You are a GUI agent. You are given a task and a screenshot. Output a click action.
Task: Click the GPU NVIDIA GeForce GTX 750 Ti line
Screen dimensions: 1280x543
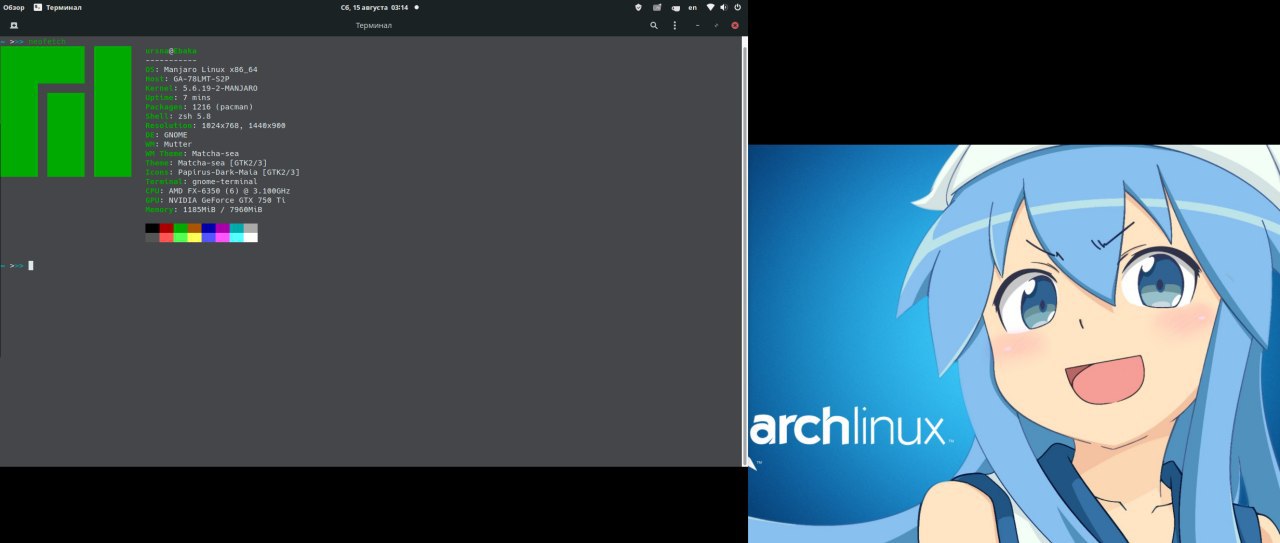[x=215, y=200]
